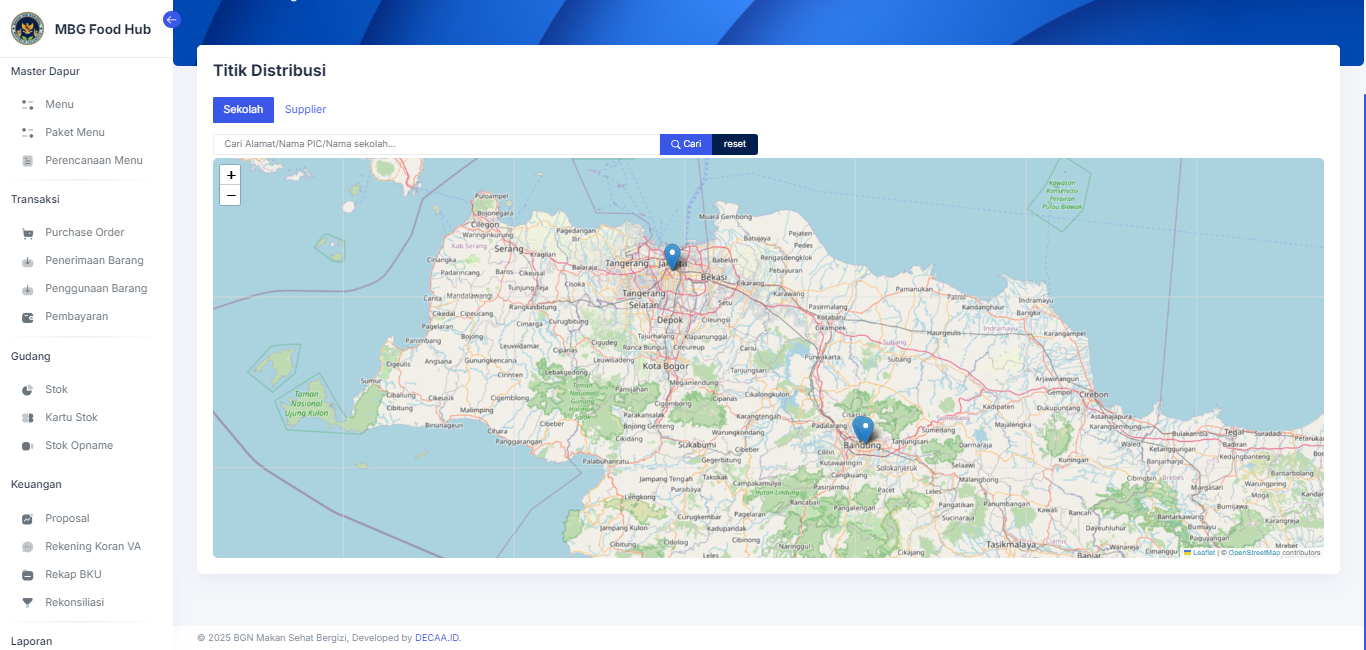The image size is (1366, 650).
Task: Select the Stok Opname icon
Action: tap(27, 445)
